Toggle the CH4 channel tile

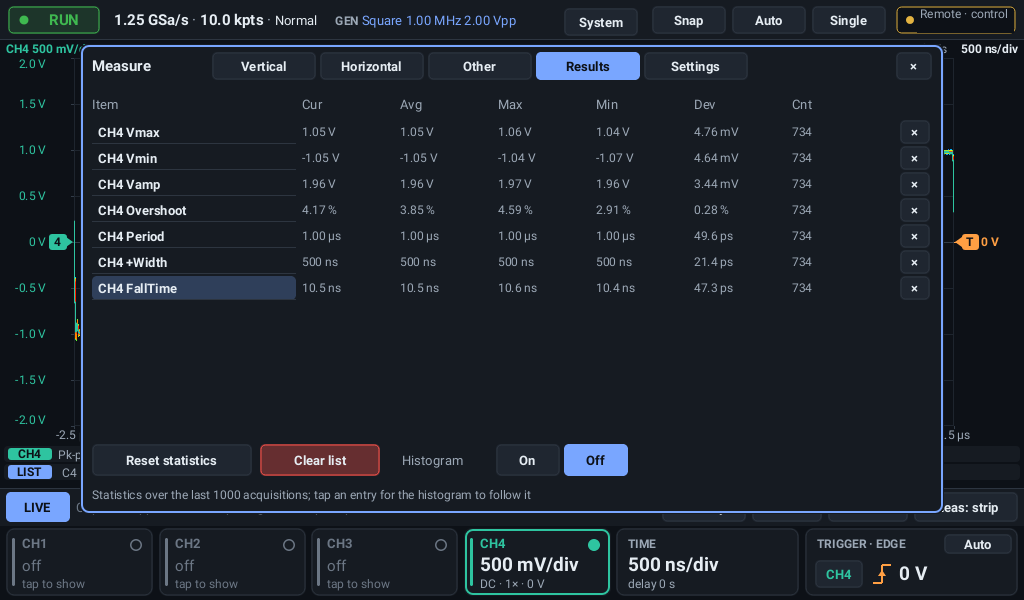pos(537,562)
